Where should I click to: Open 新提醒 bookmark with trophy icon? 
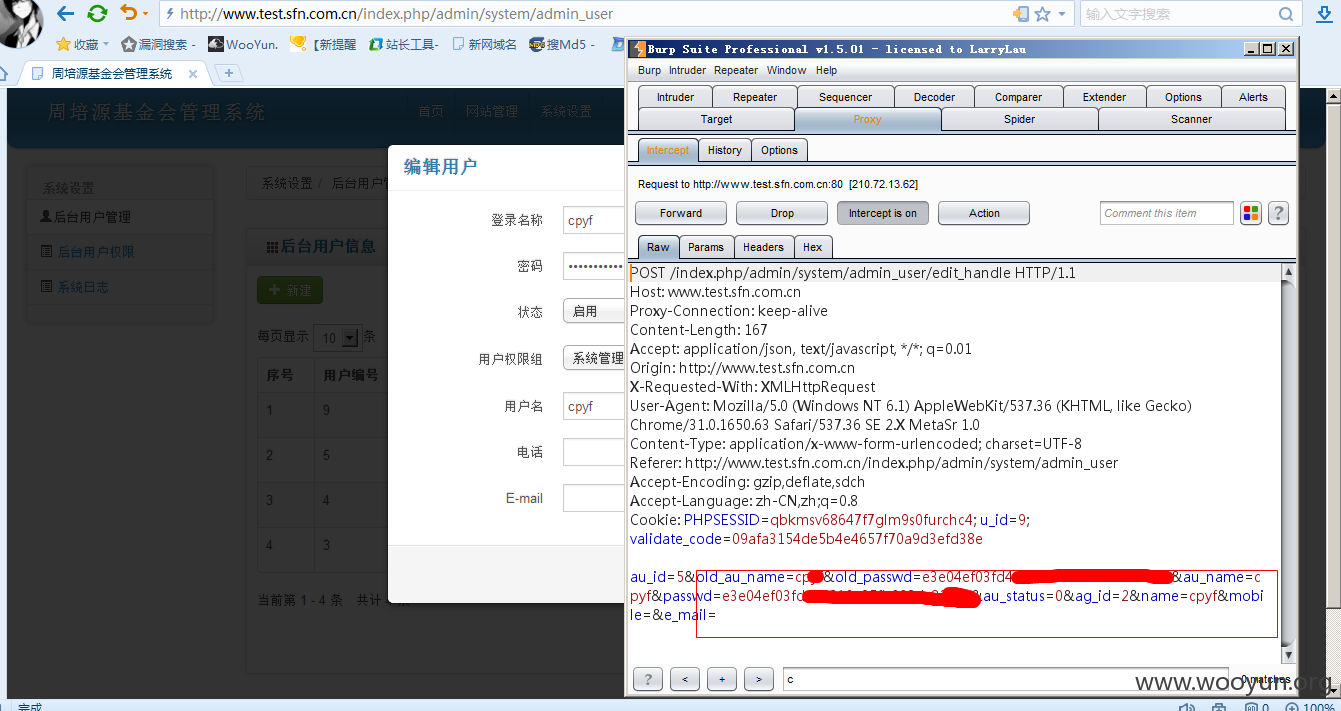[x=323, y=44]
